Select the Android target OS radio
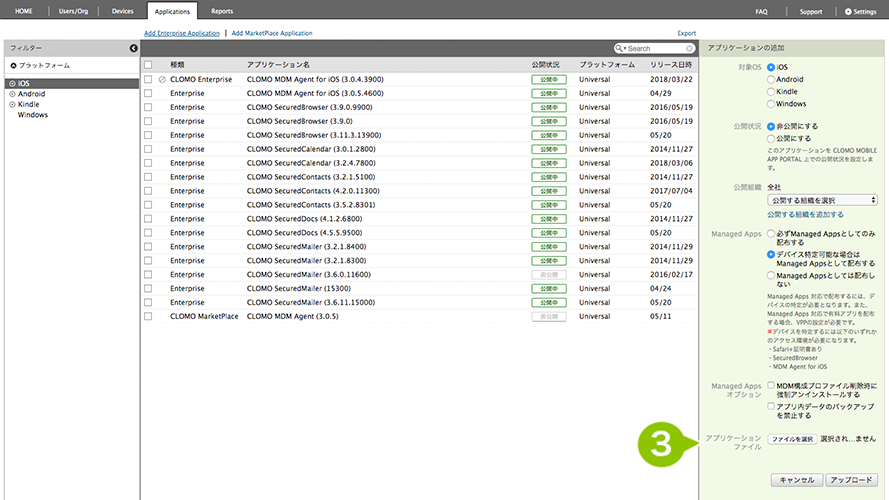Screen dimensions: 889x500 click(771, 80)
